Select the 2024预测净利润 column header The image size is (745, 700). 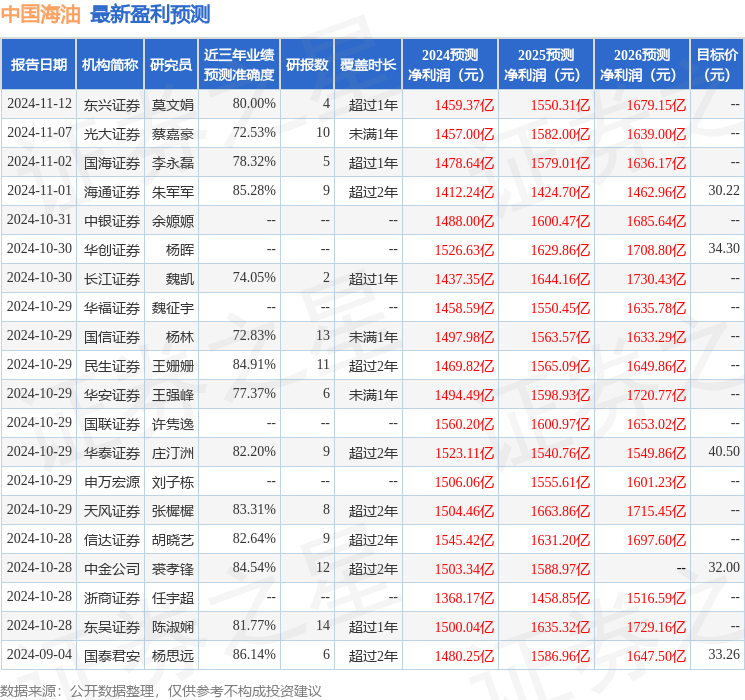pyautogui.click(x=450, y=65)
